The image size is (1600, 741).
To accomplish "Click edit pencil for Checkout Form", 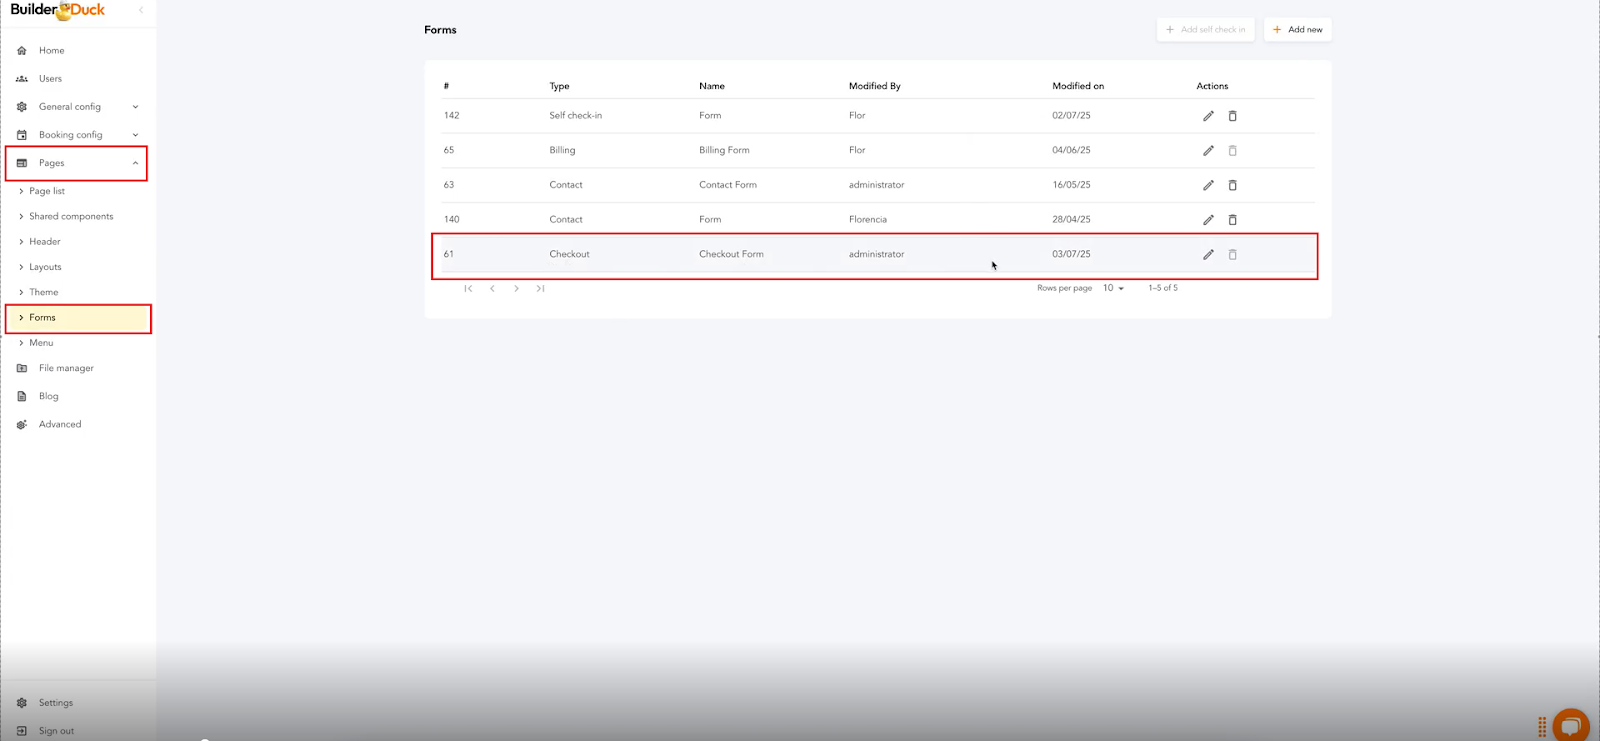I will [x=1208, y=255].
